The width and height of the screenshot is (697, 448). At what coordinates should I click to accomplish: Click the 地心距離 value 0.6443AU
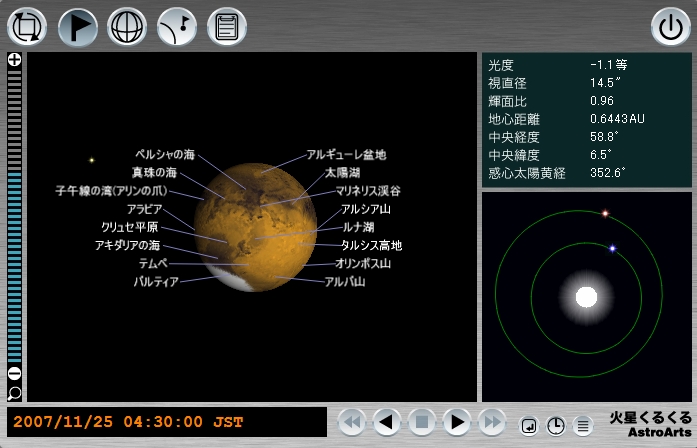click(x=617, y=119)
